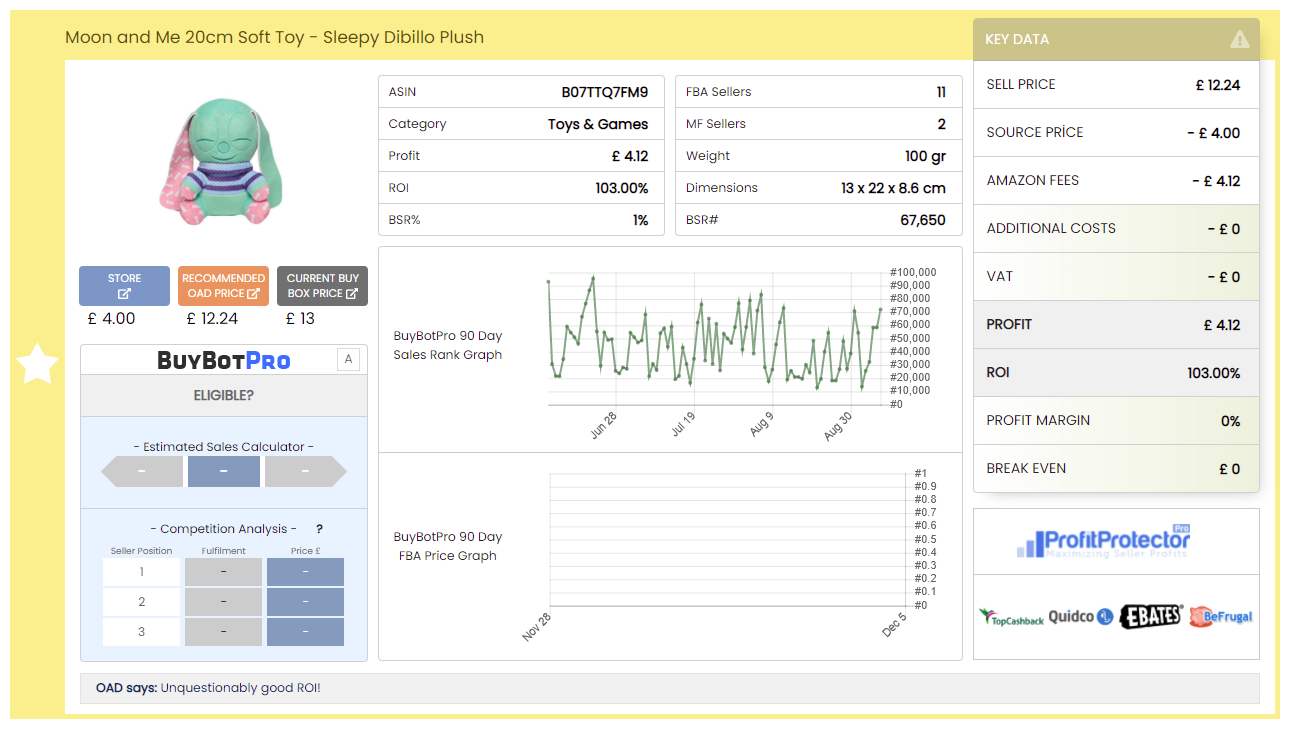
Task: Click the SELL PRICE row in Key Data
Action: 1116,85
